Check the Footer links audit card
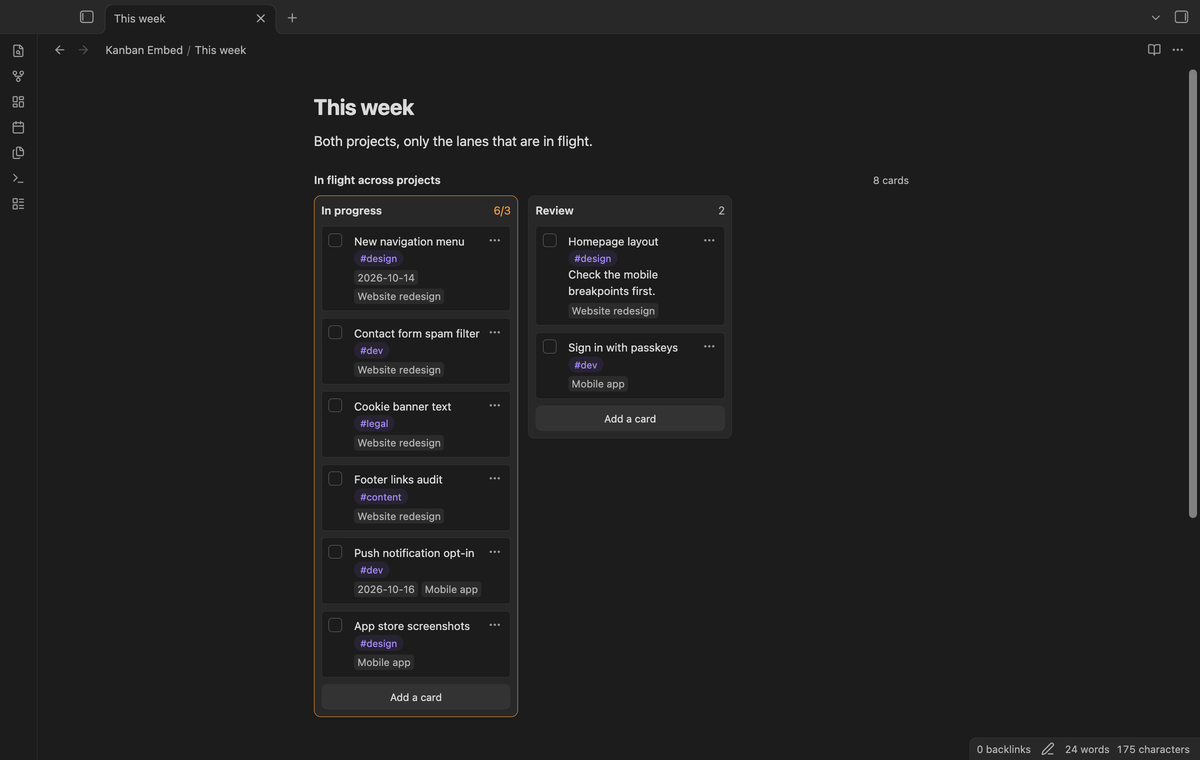1200x760 pixels. 335,478
